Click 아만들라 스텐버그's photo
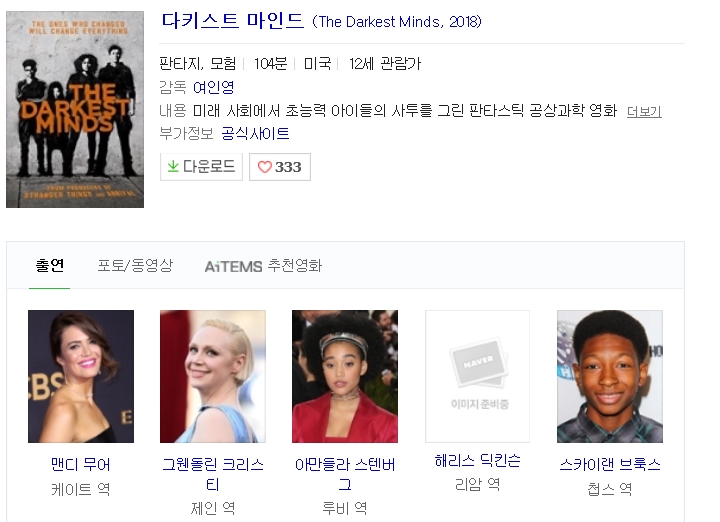720x522 pixels. tap(345, 376)
